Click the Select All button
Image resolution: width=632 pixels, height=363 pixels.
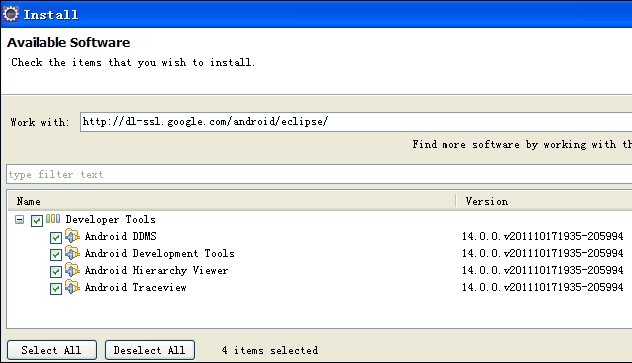pyautogui.click(x=52, y=350)
